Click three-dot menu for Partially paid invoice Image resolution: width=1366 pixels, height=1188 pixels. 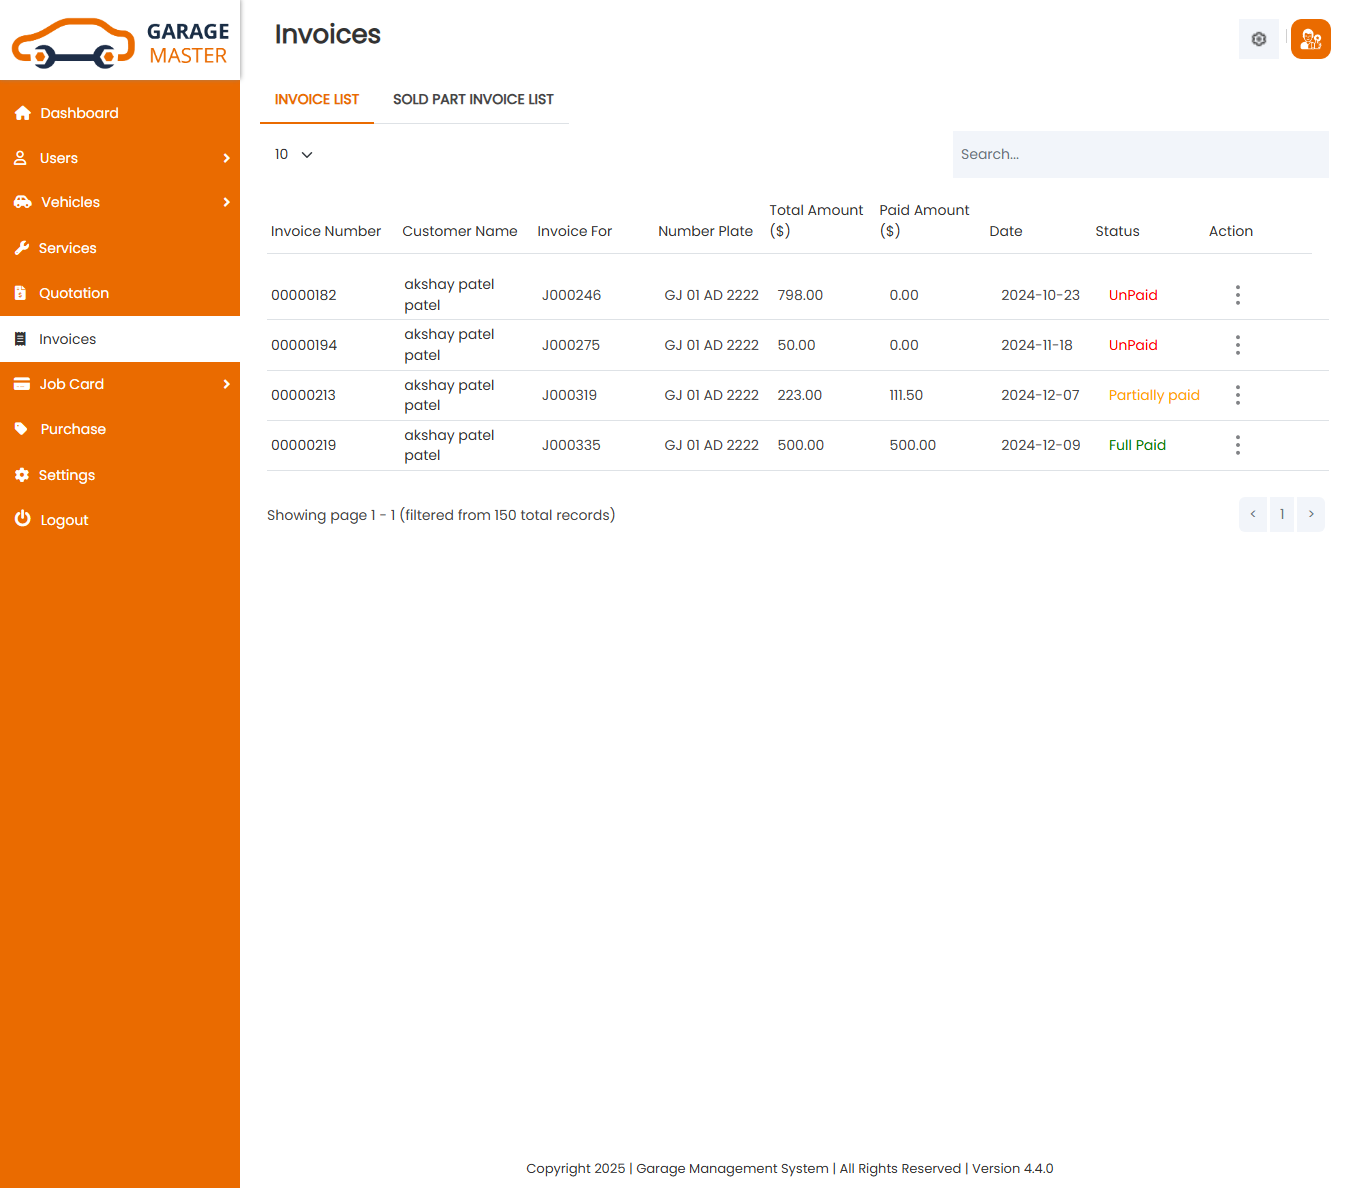1237,395
